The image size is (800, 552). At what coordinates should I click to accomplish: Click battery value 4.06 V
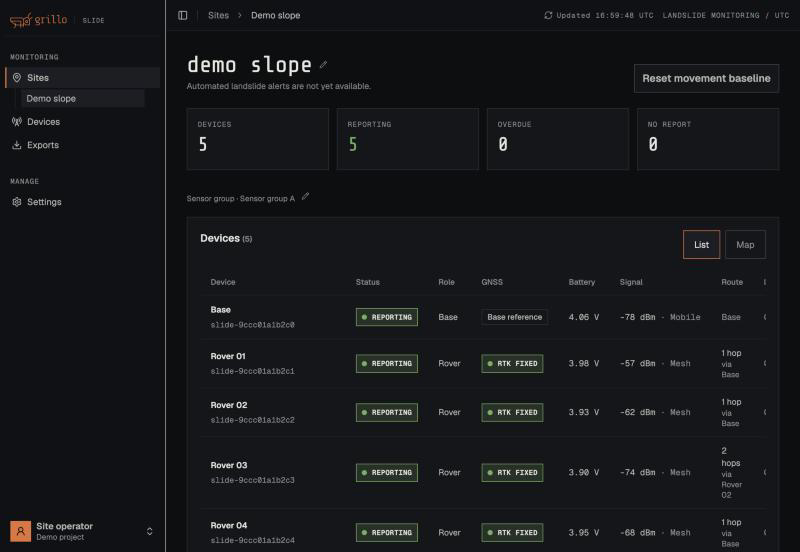584,317
